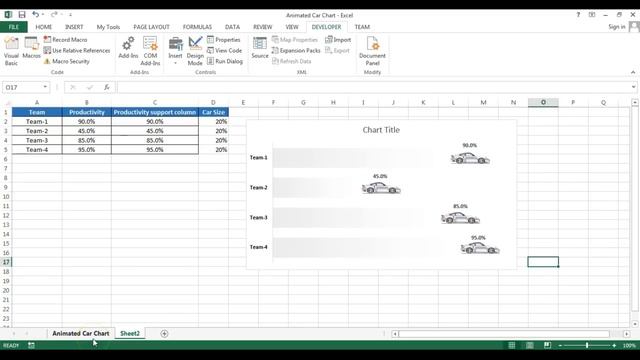Click in the formula bar
640x360 pixels.
pyautogui.click(x=373, y=87)
